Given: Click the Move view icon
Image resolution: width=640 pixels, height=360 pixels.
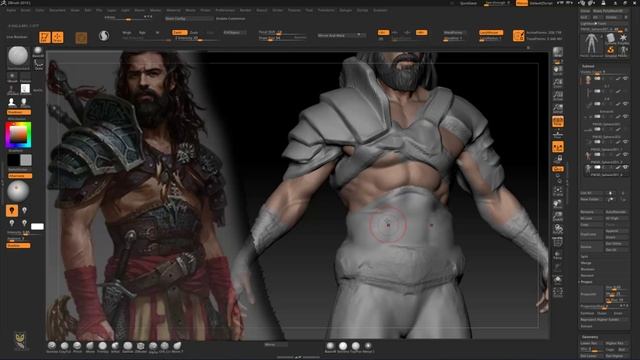Looking at the screenshot, I should pyautogui.click(x=558, y=204).
